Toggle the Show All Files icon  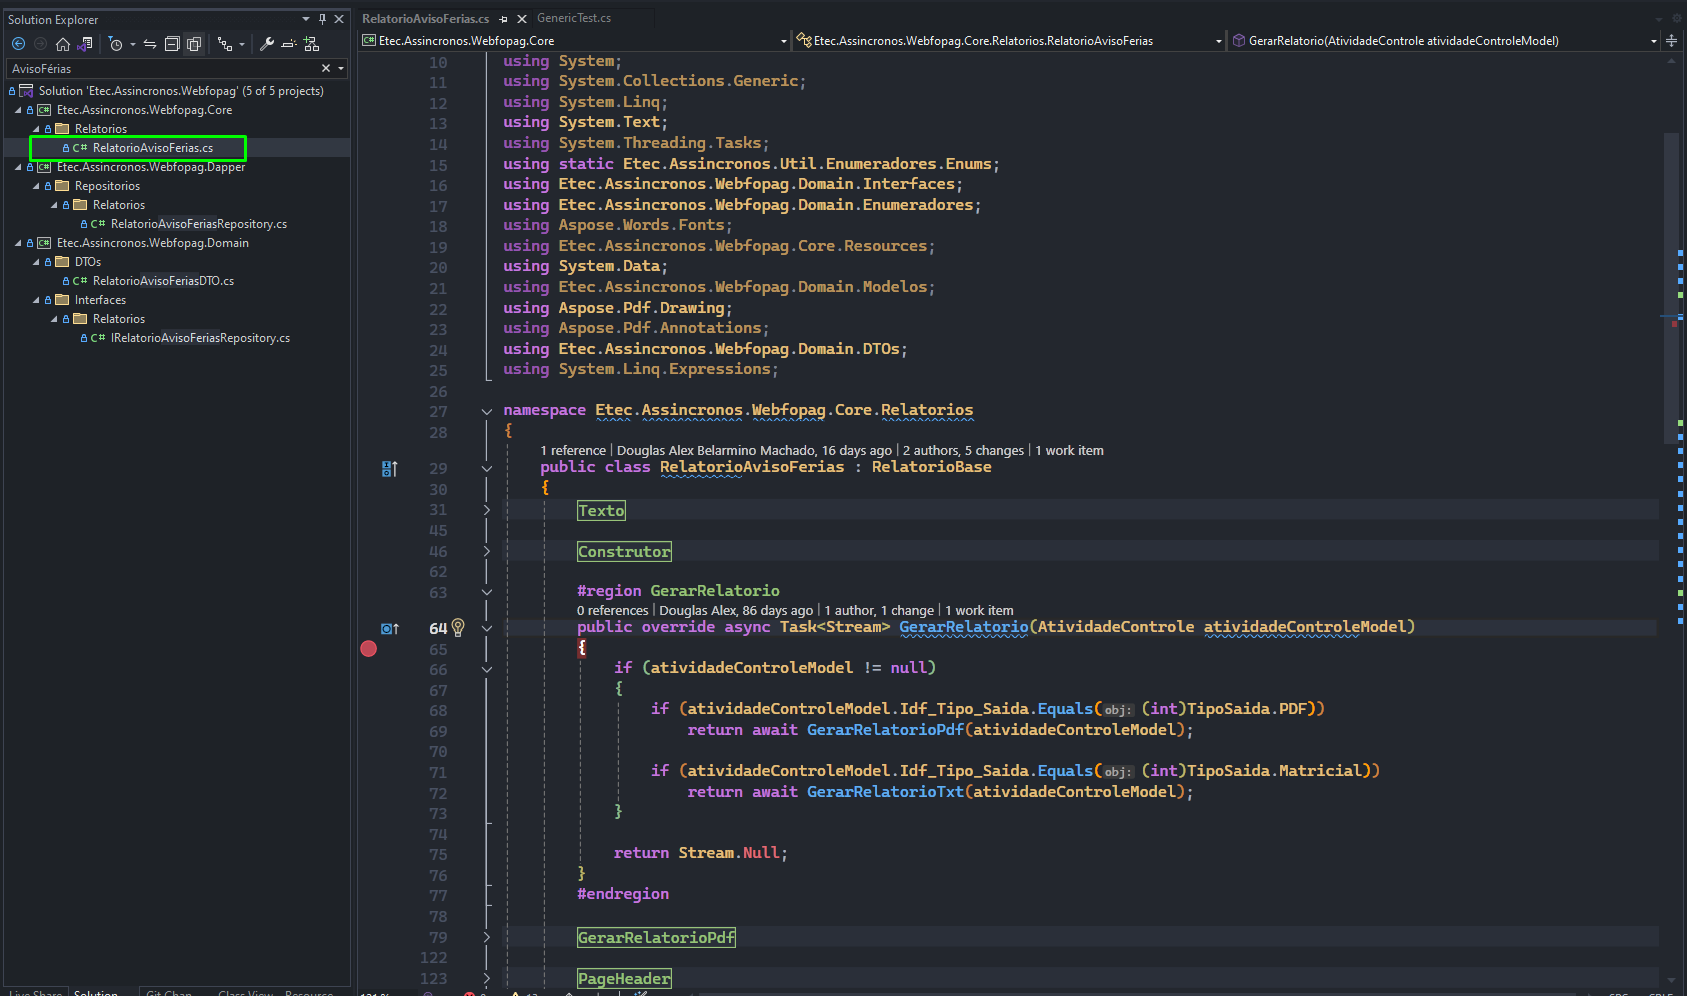point(194,44)
